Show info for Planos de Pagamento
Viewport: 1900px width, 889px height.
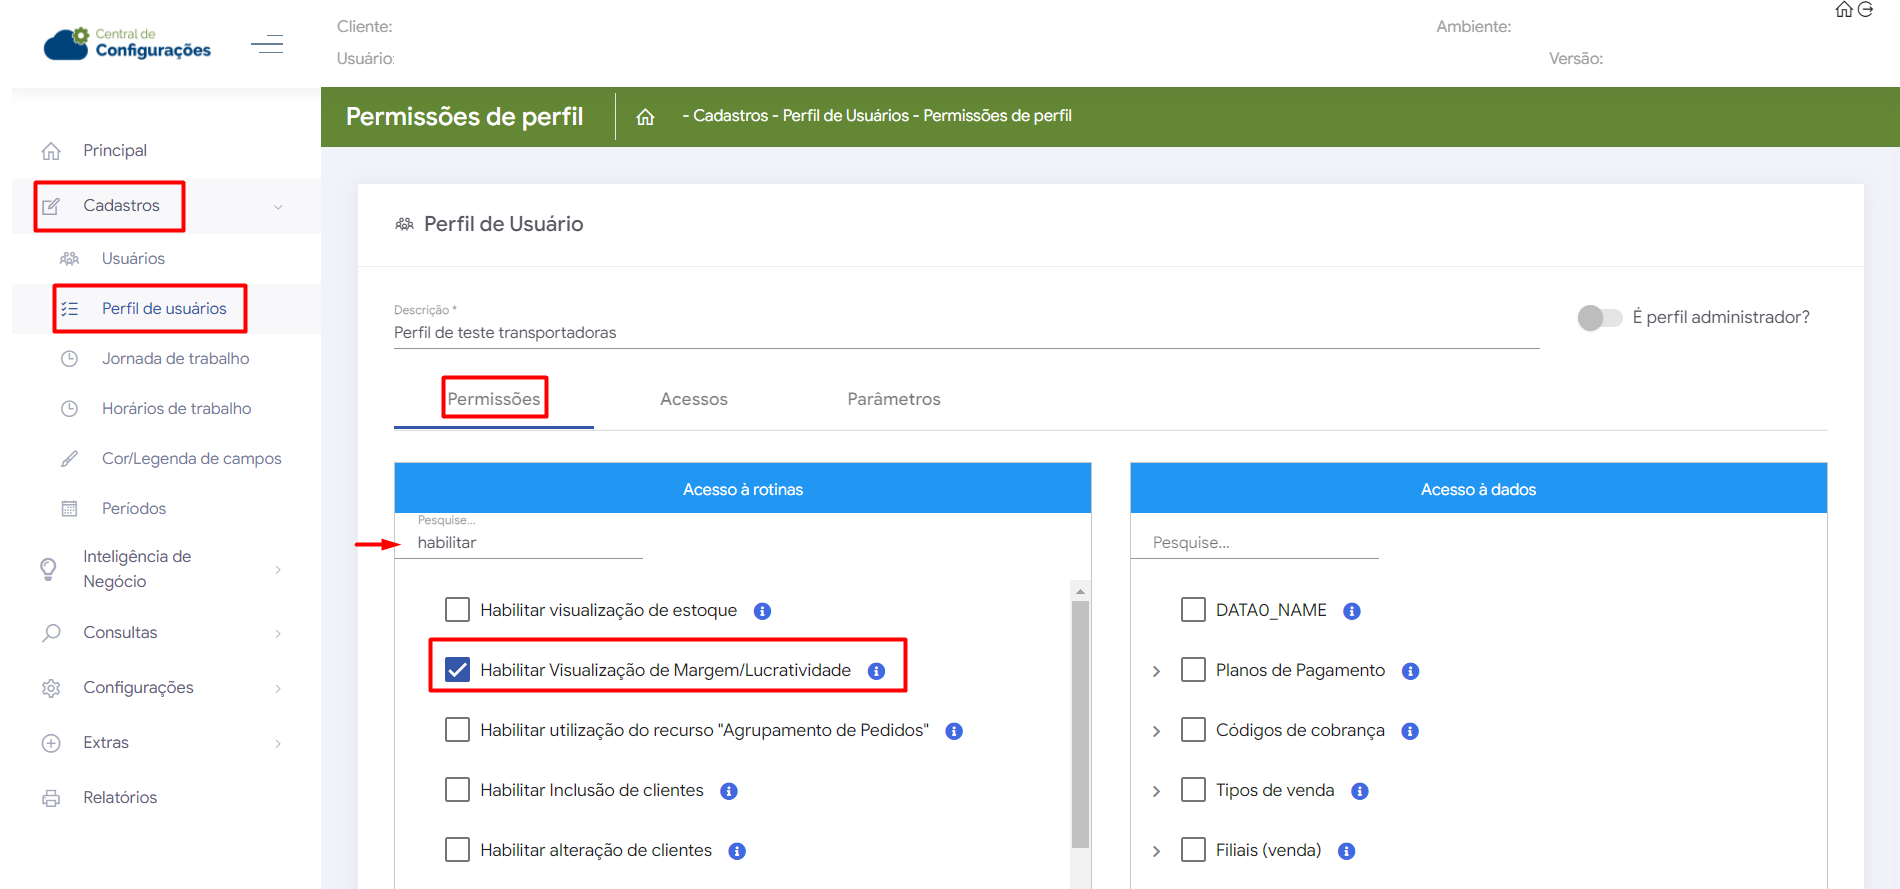point(1410,671)
